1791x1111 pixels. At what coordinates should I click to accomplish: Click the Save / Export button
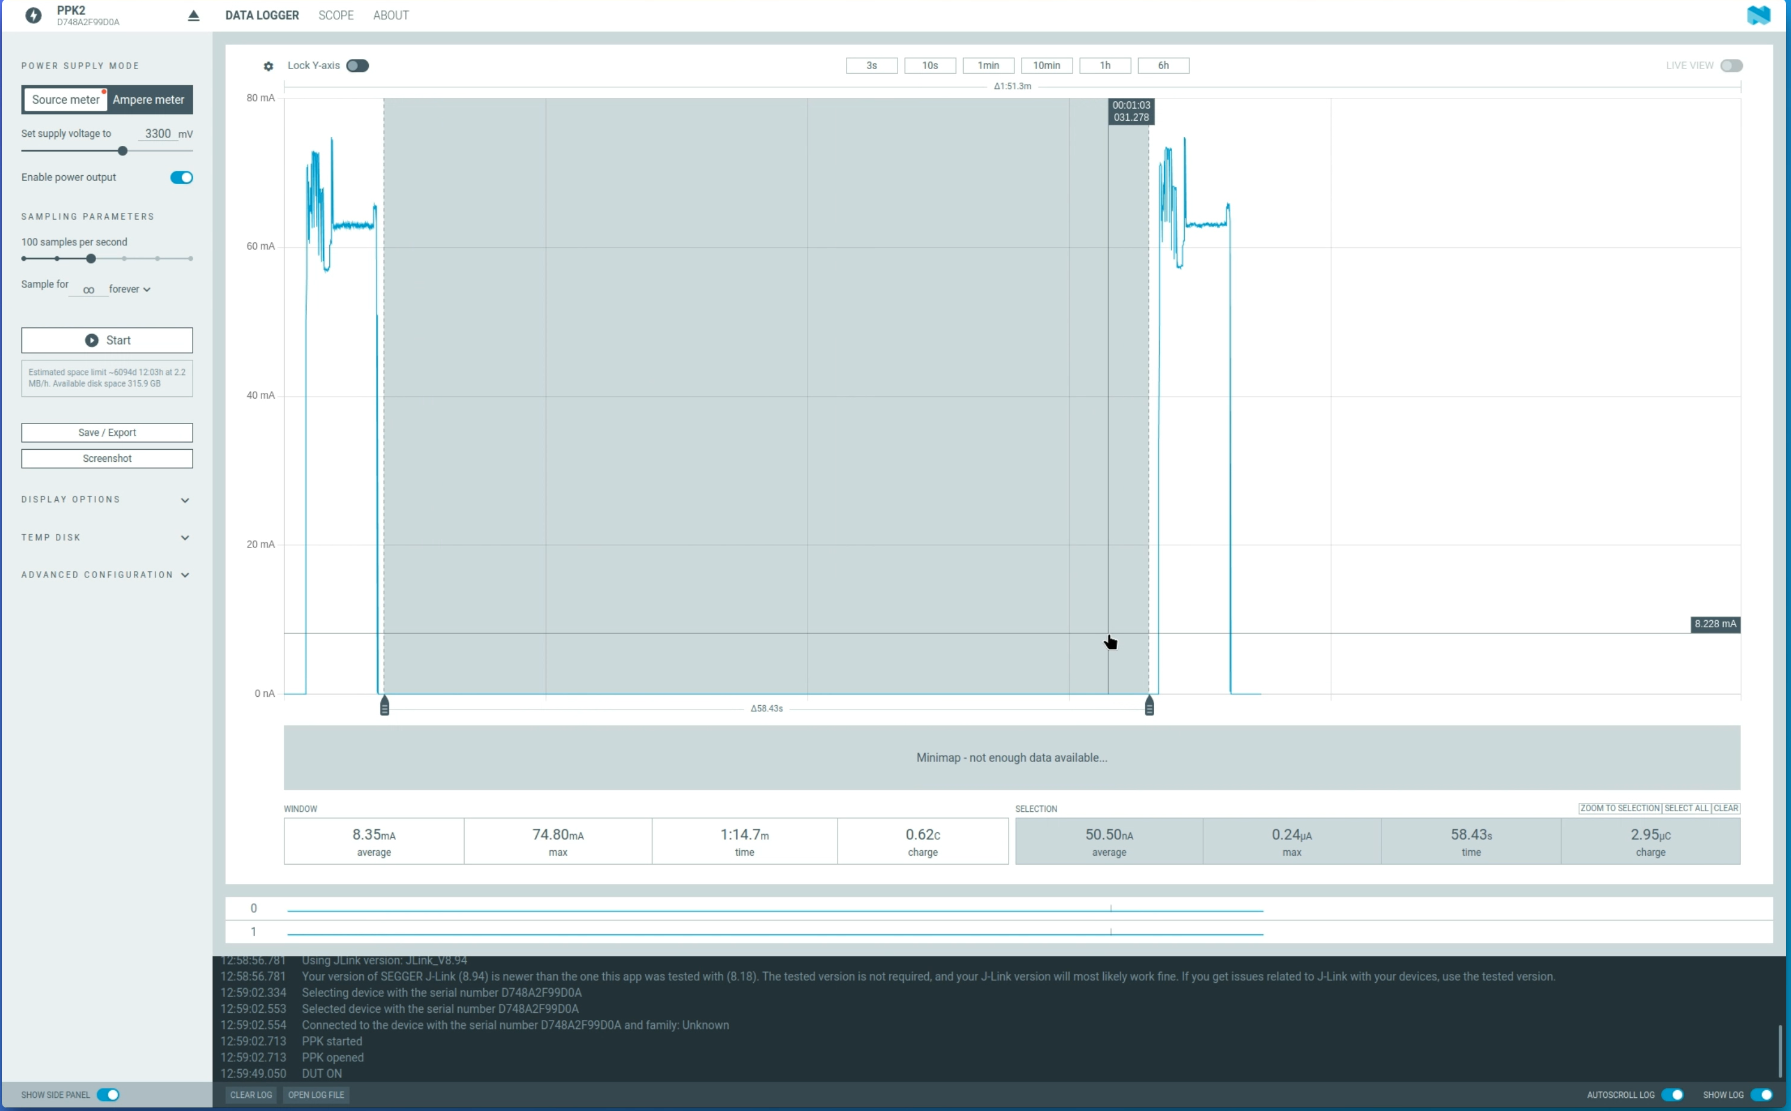click(107, 433)
